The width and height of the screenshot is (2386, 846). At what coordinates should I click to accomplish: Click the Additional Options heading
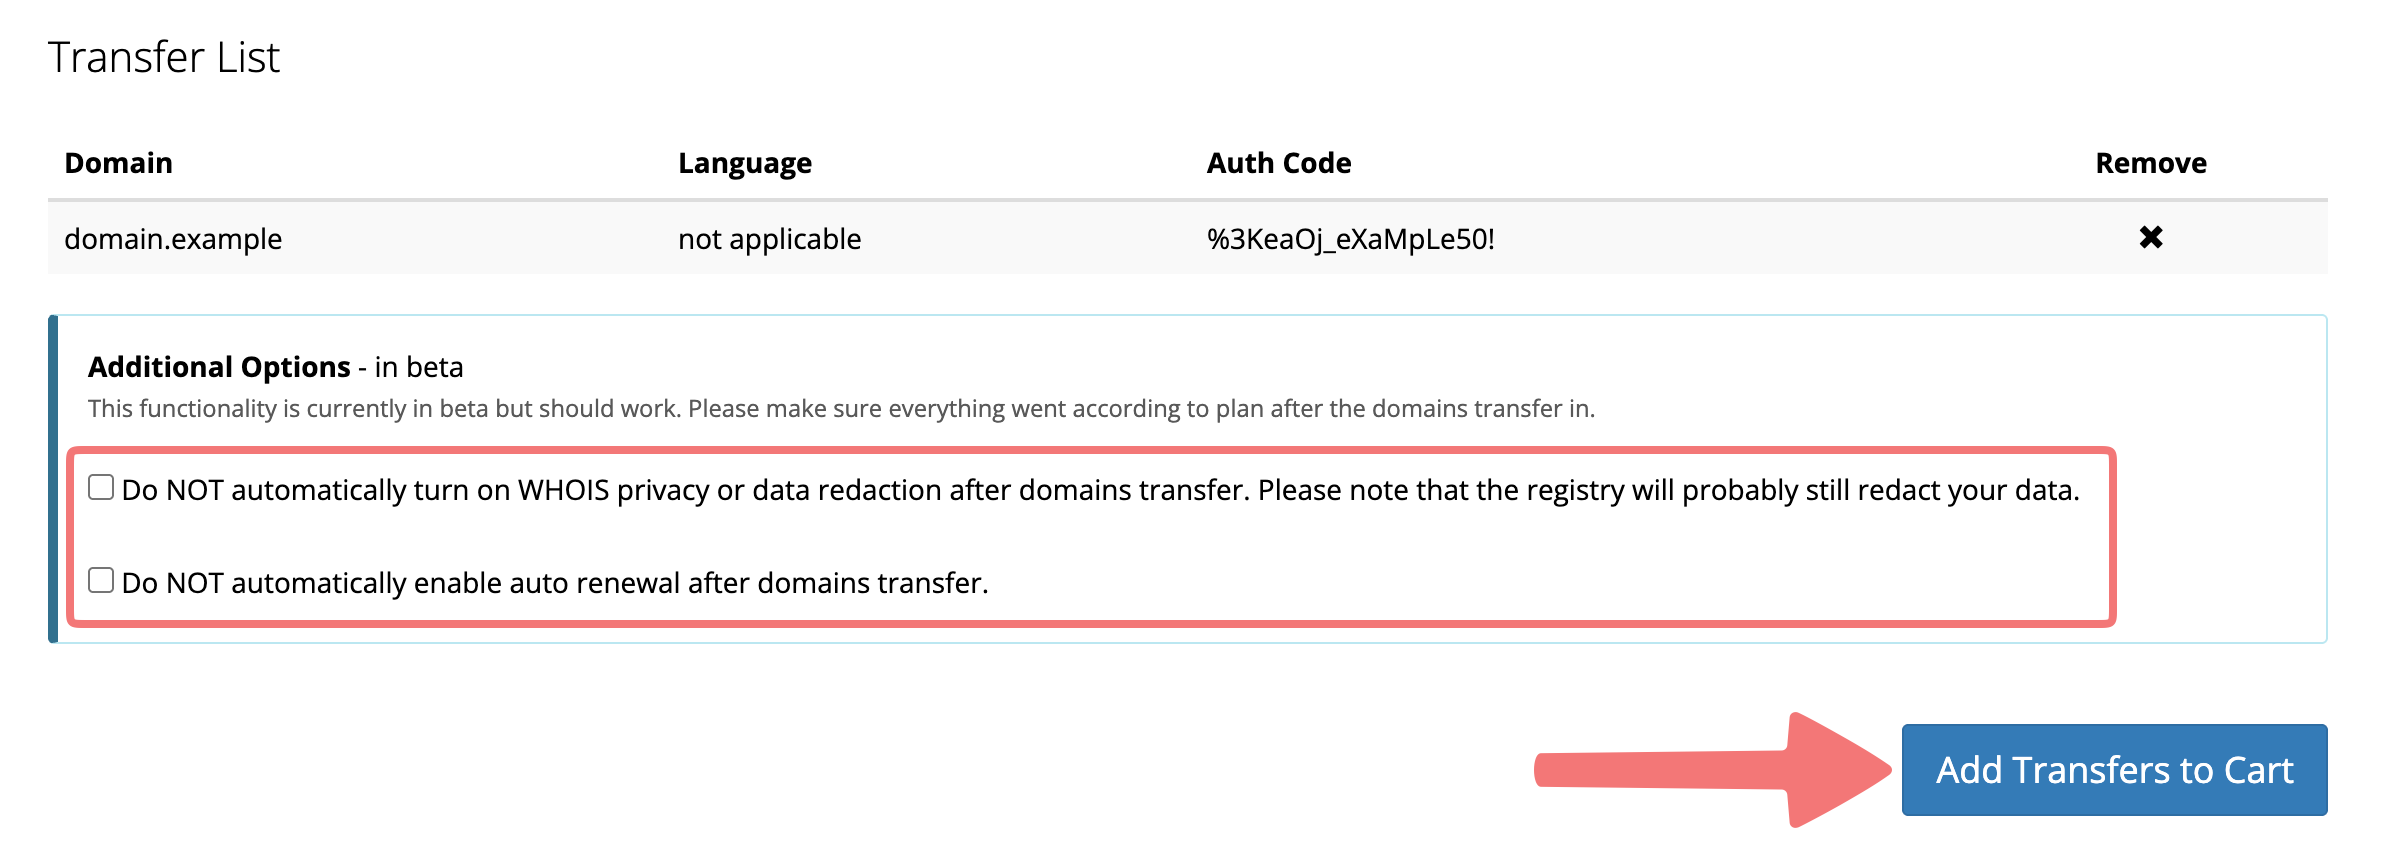tap(219, 367)
